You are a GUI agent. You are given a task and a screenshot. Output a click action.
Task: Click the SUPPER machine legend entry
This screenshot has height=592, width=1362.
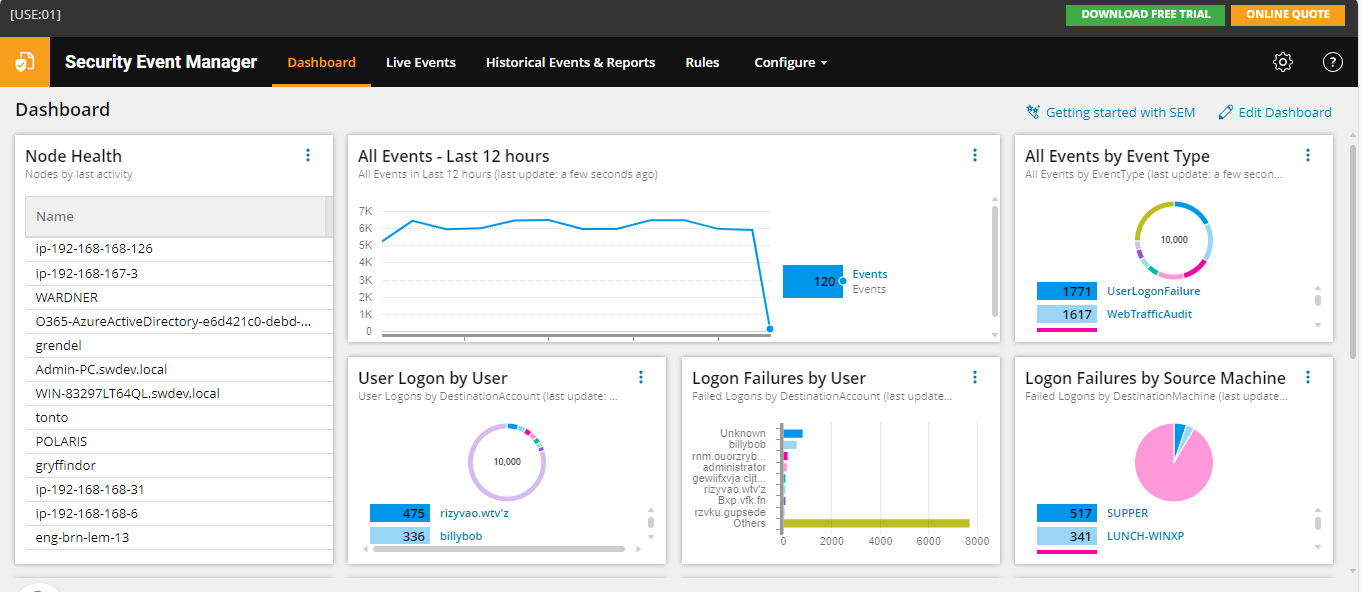[x=1128, y=513]
